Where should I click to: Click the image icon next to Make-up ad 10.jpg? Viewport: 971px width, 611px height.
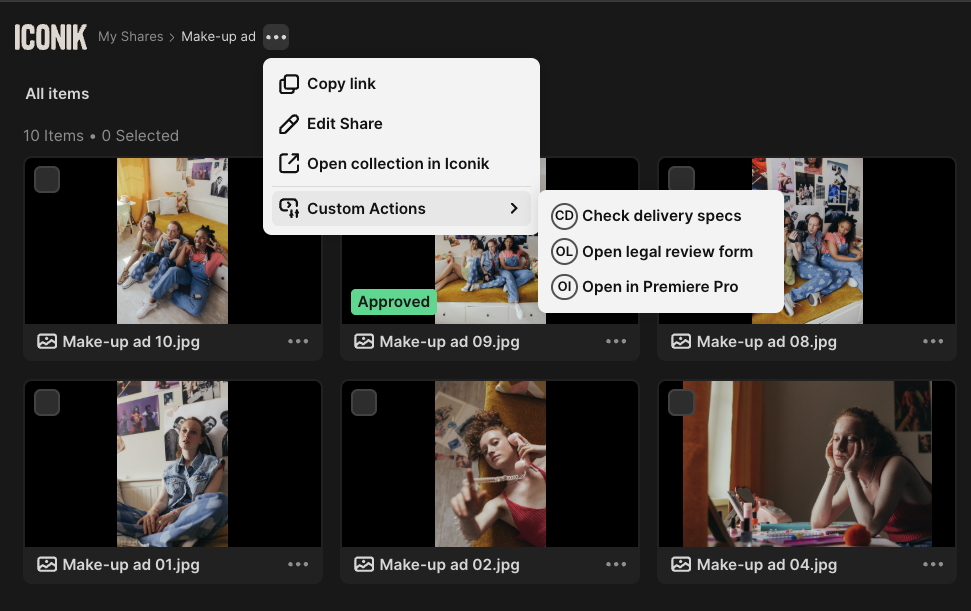[x=46, y=341]
